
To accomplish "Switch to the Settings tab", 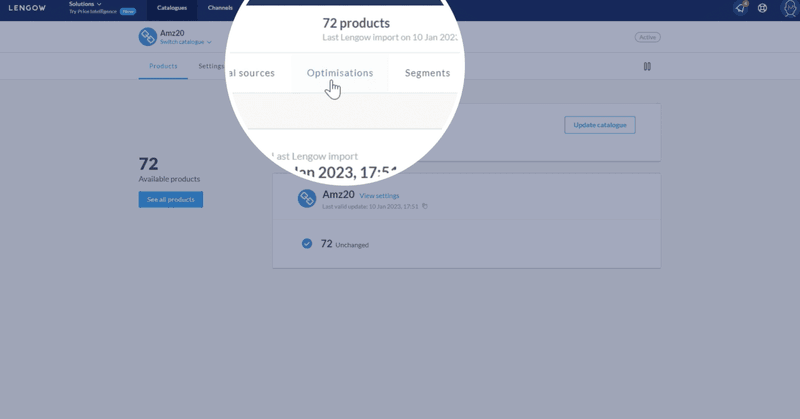I will (x=211, y=66).
